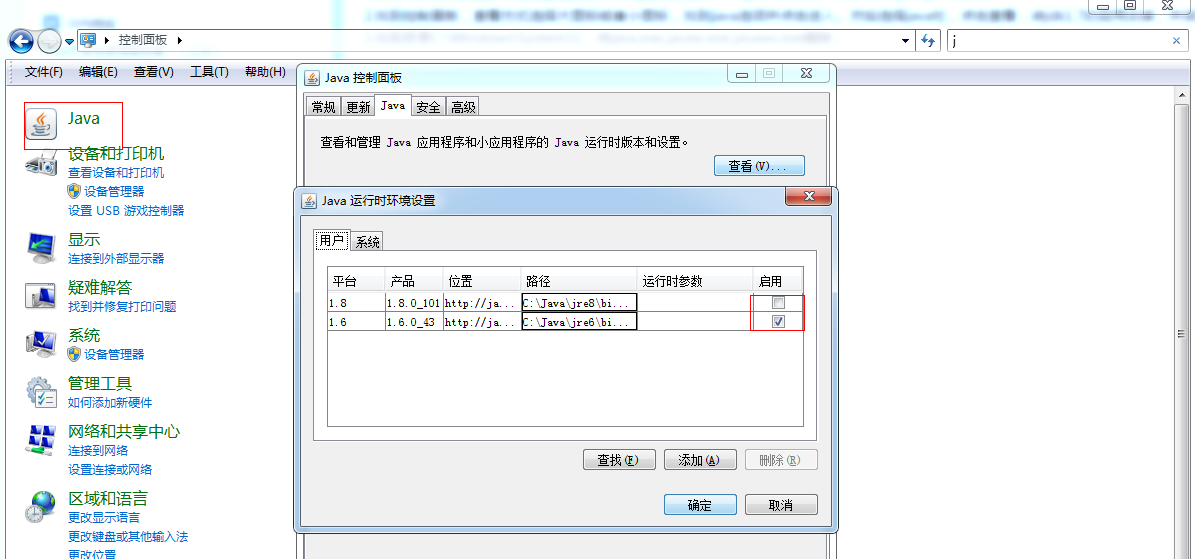The image size is (1195, 559).
Task: Click the Devices and Printers icon
Action: 41,162
